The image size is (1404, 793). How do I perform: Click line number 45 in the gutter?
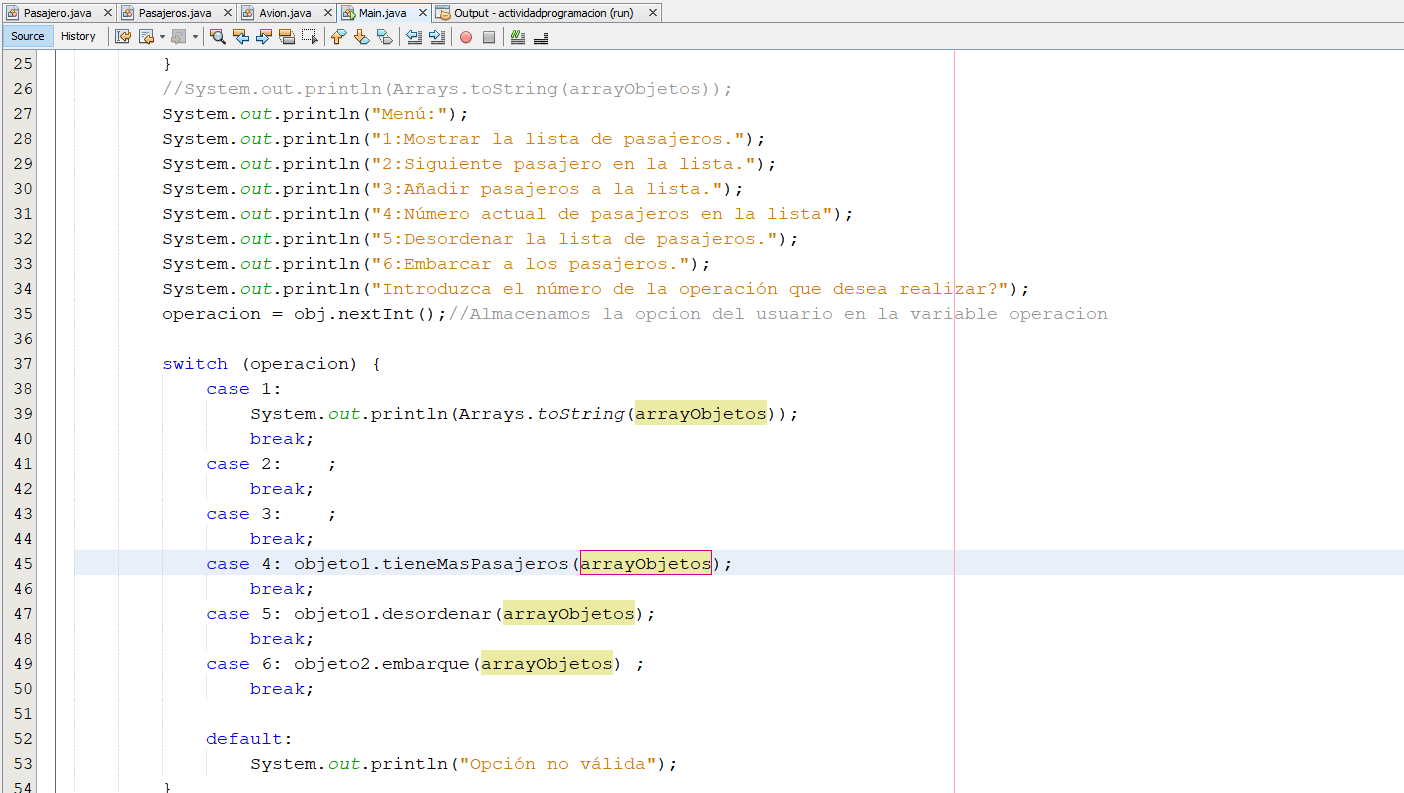pyautogui.click(x=23, y=564)
